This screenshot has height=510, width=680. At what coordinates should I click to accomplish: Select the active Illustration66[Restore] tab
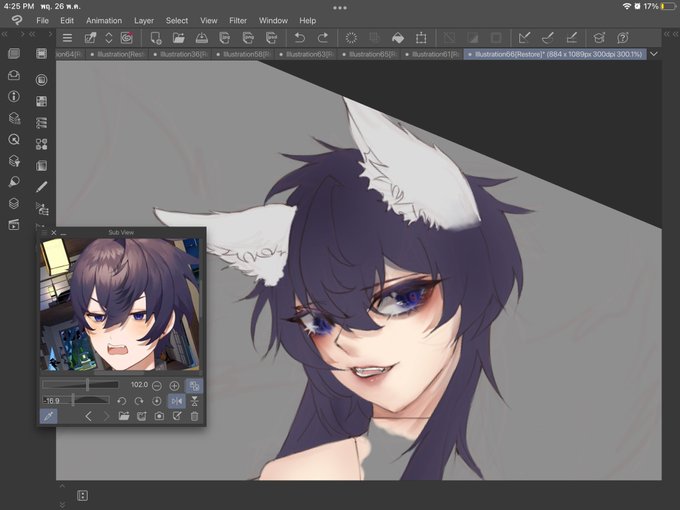[x=555, y=54]
